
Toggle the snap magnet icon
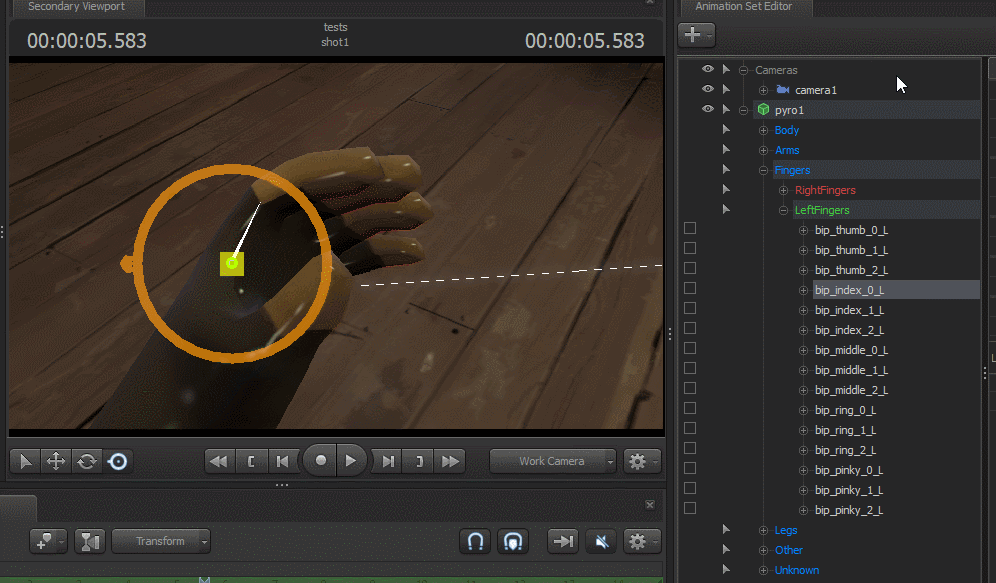pyautogui.click(x=475, y=541)
